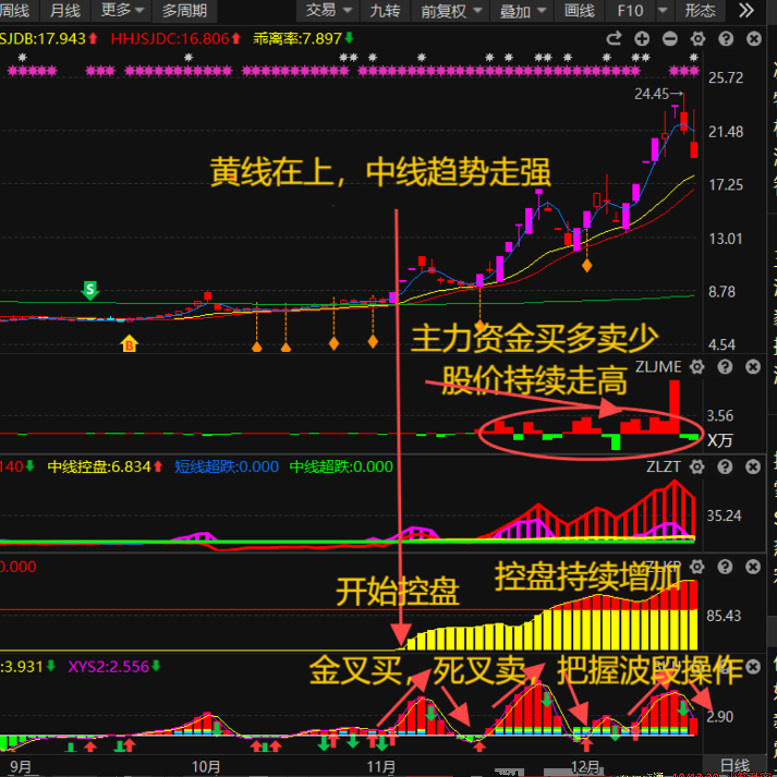Click the 13.01 price axis label
777x777 pixels.
[725, 239]
